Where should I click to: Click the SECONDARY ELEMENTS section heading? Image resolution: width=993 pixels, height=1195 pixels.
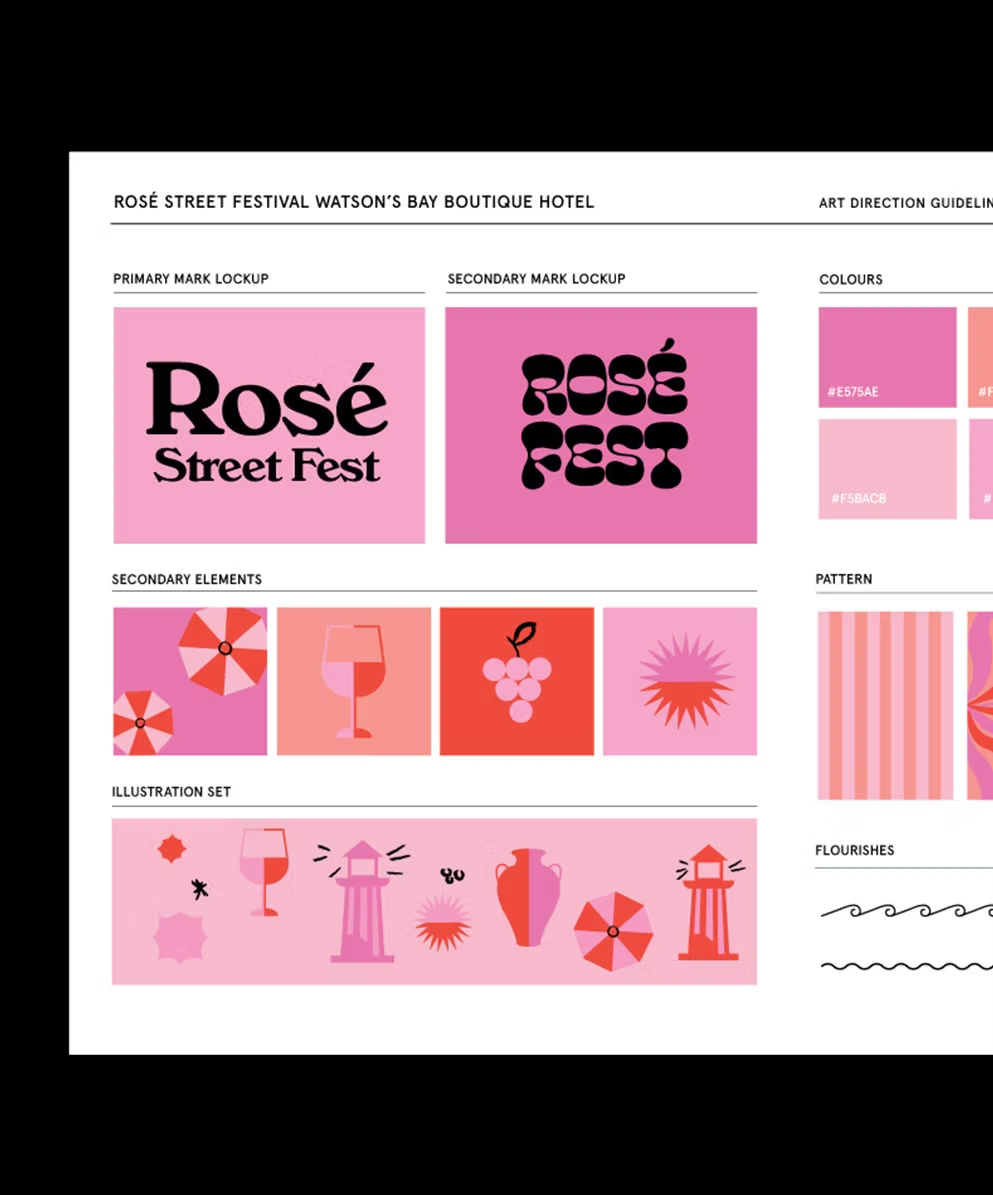coord(187,579)
